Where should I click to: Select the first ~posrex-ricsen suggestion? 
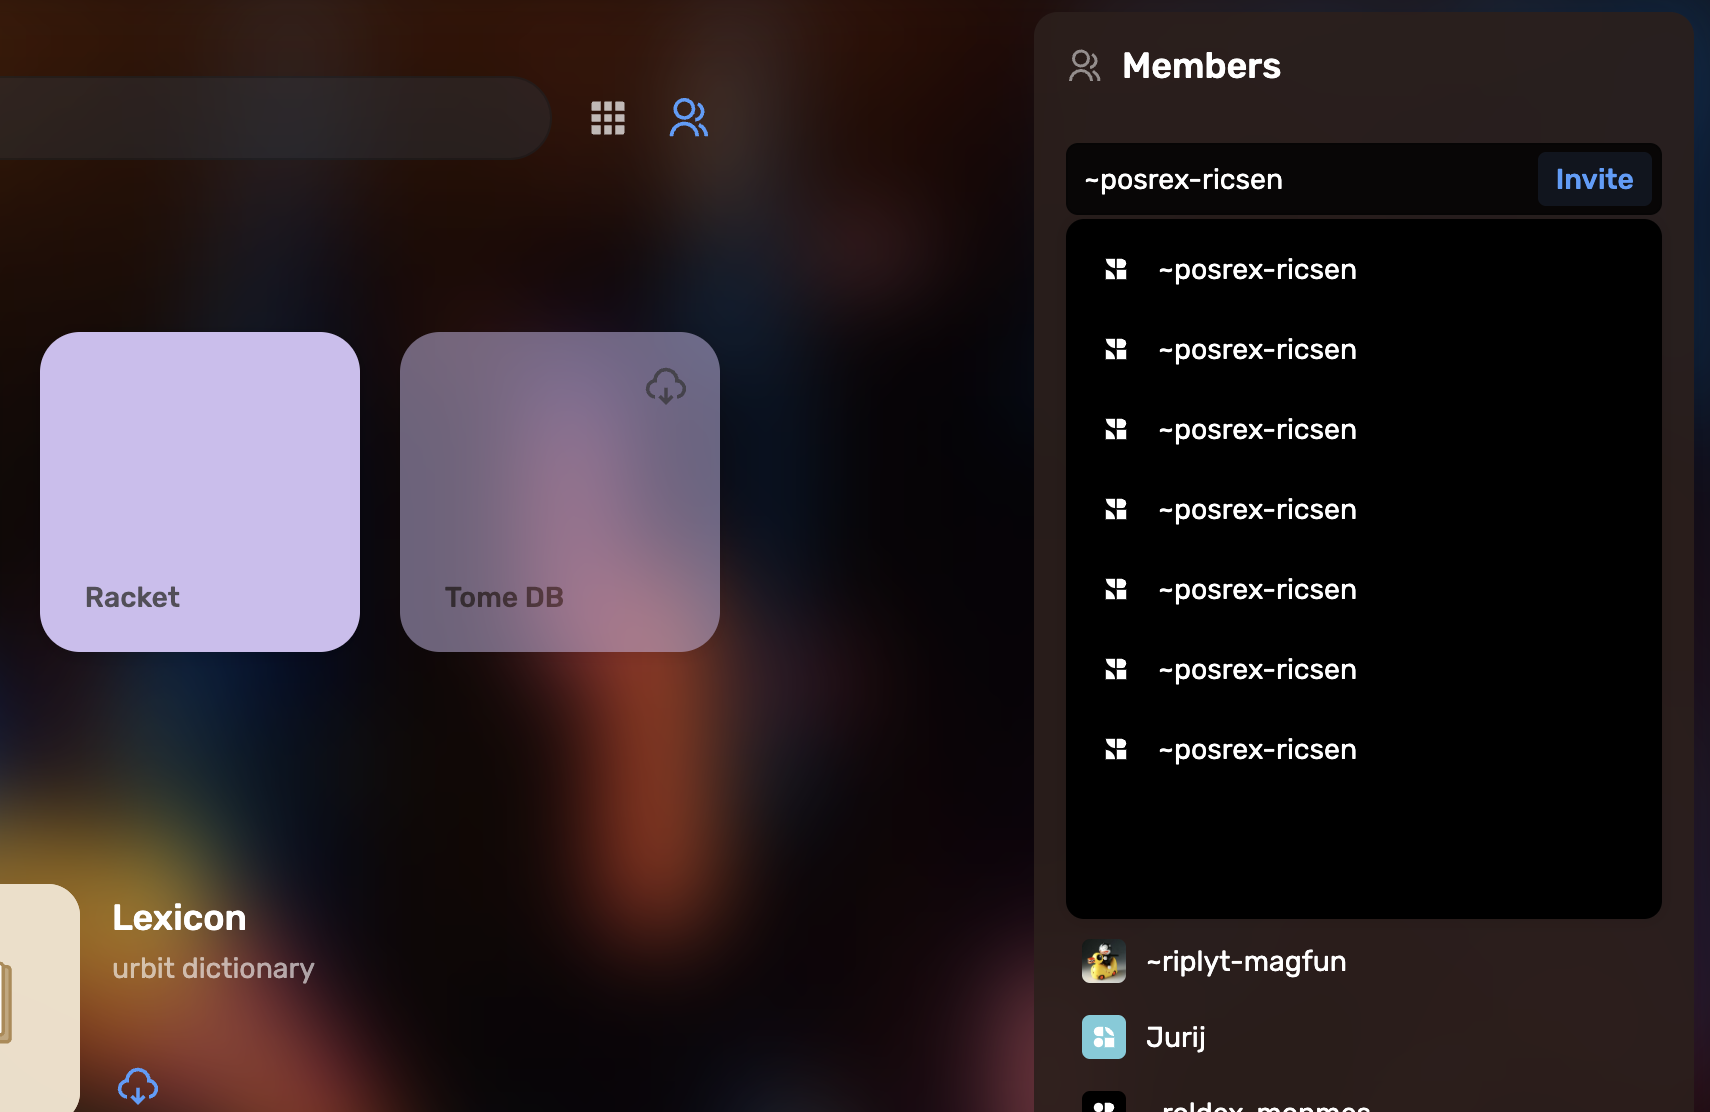[1257, 268]
